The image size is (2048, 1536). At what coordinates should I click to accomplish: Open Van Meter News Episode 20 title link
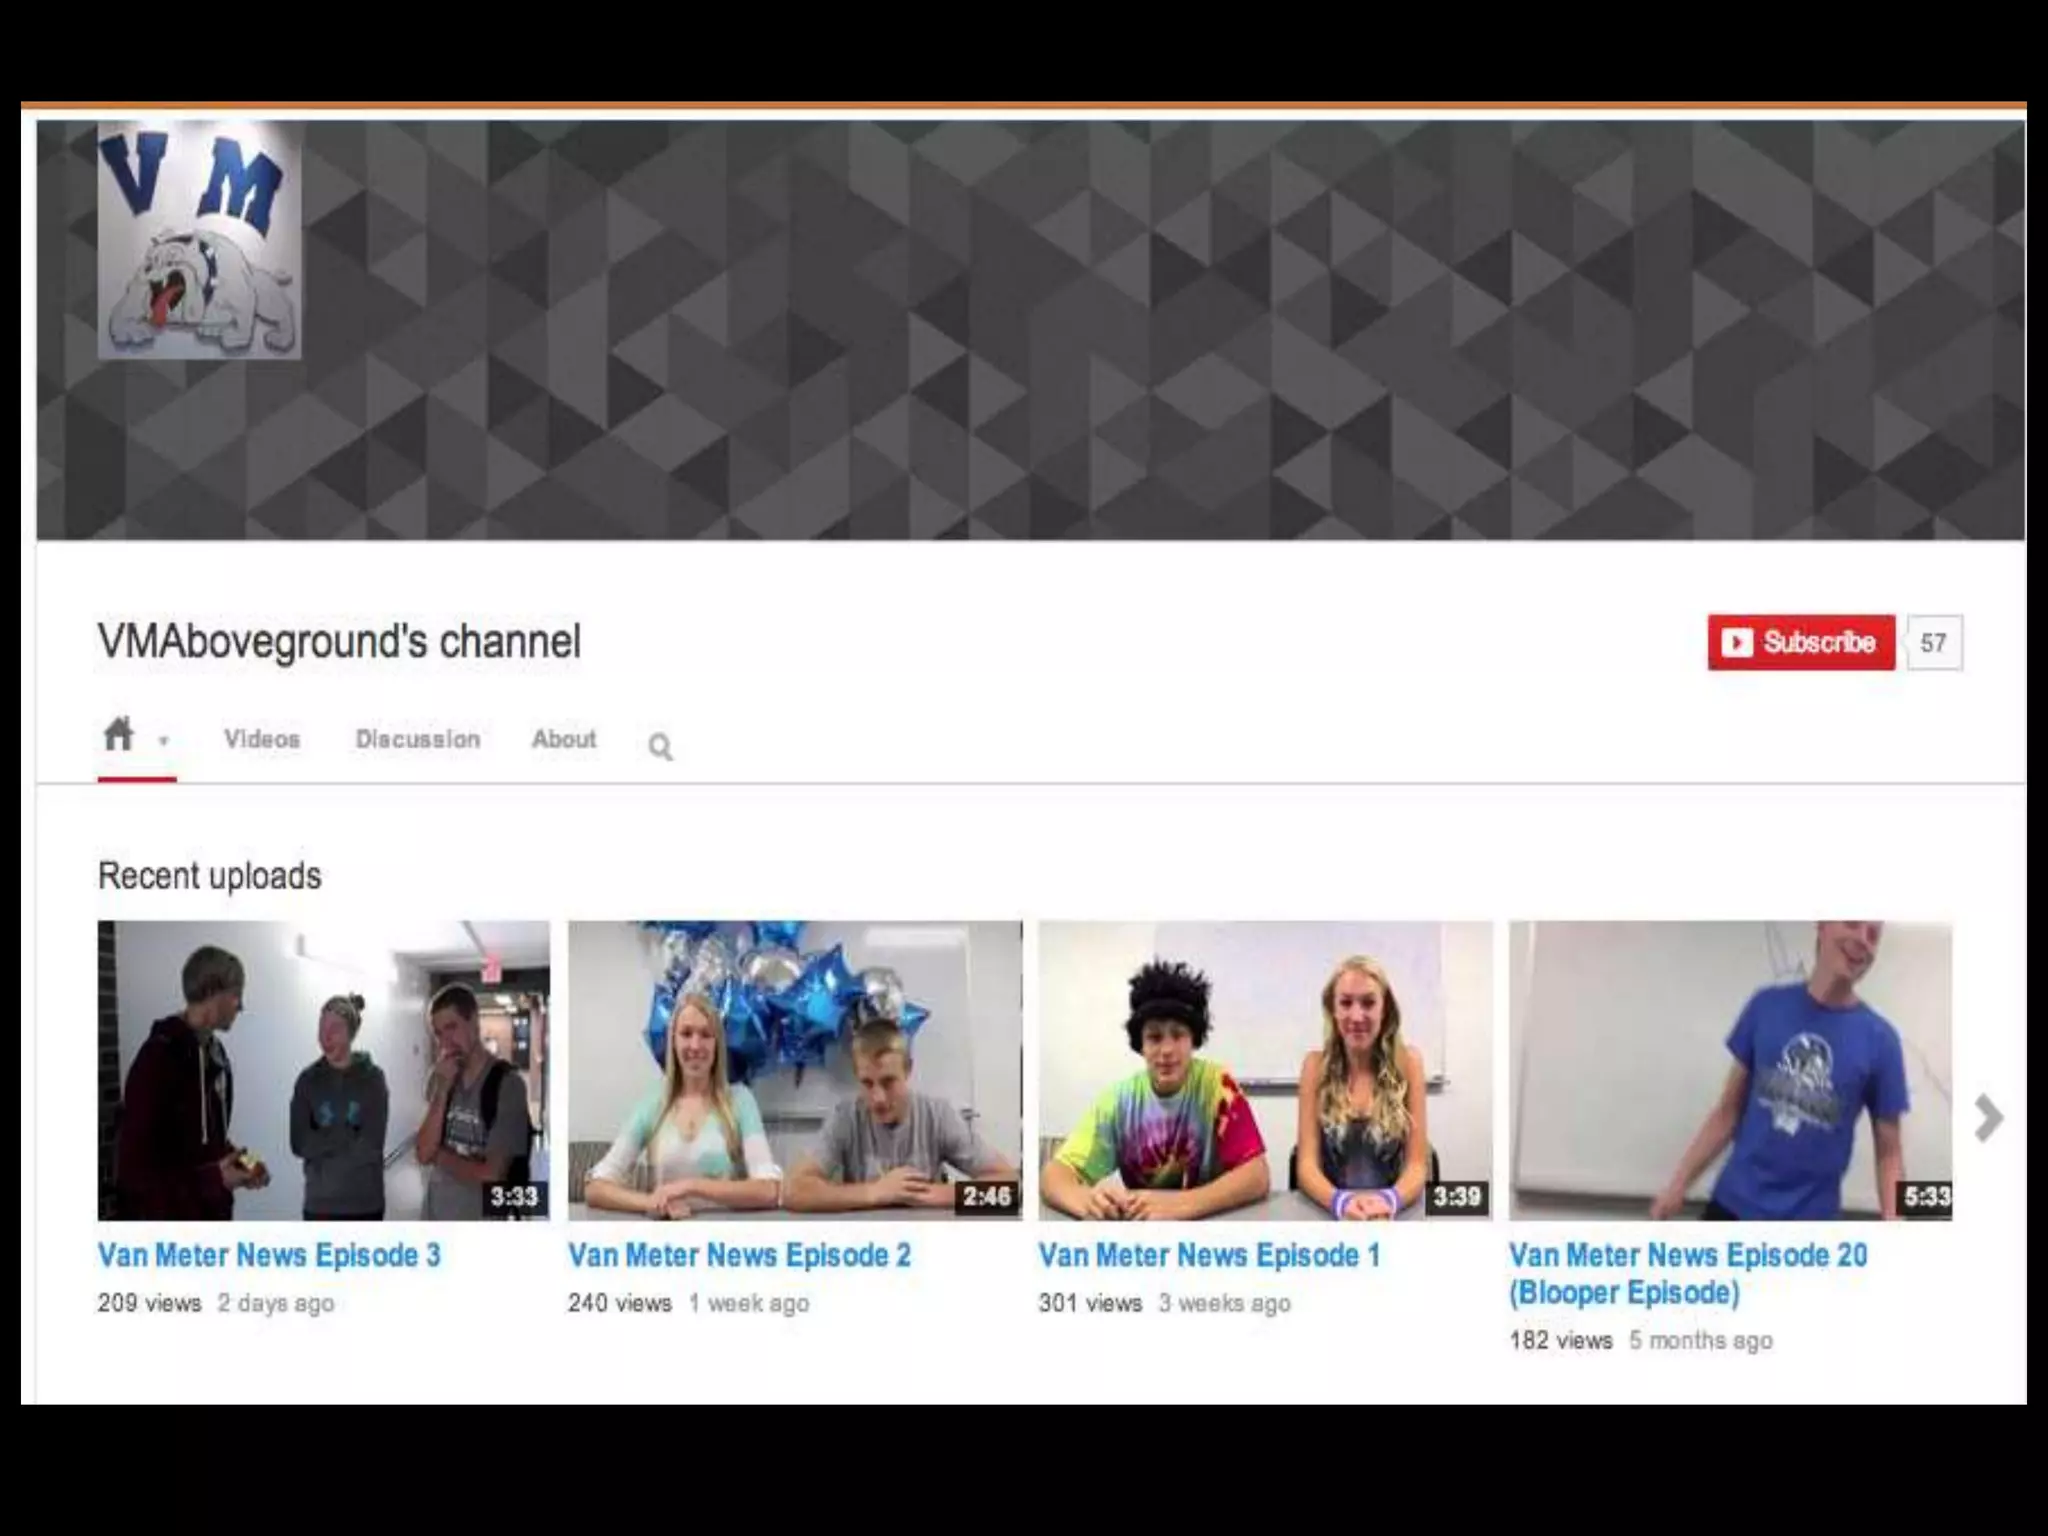[1687, 1255]
